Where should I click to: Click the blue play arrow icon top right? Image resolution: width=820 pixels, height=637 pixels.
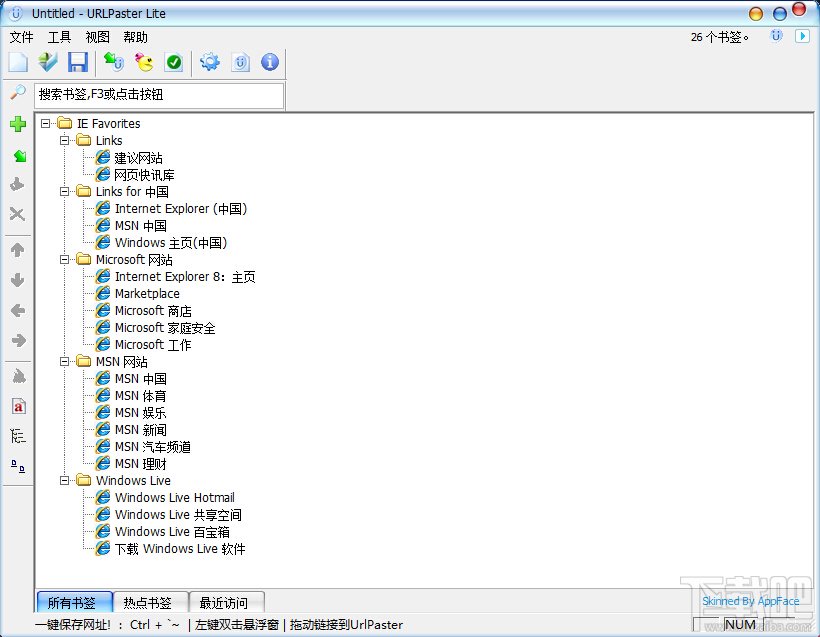pos(802,36)
